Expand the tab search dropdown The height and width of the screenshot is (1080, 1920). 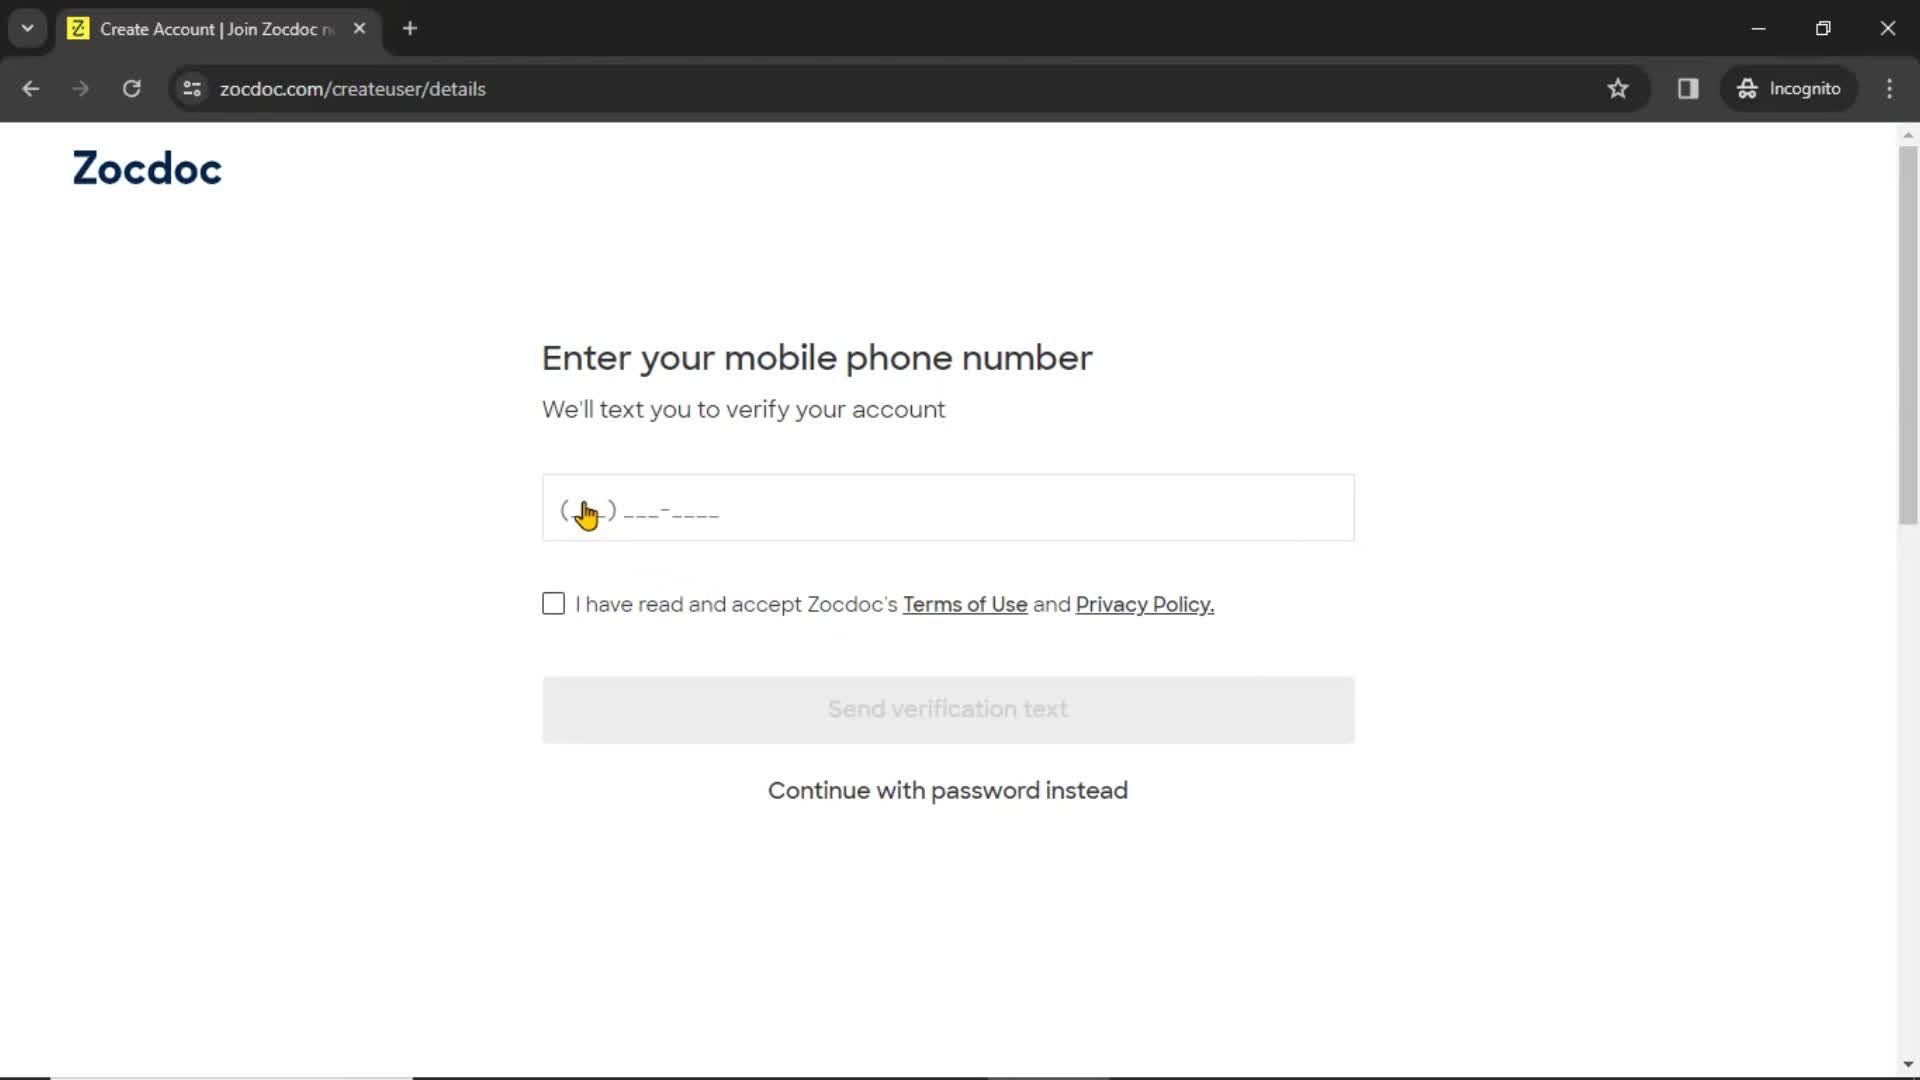[x=28, y=29]
